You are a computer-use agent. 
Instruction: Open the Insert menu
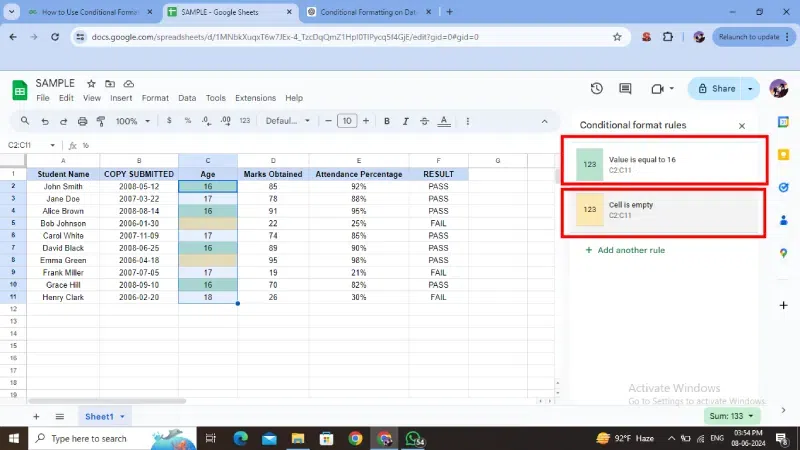(121, 98)
